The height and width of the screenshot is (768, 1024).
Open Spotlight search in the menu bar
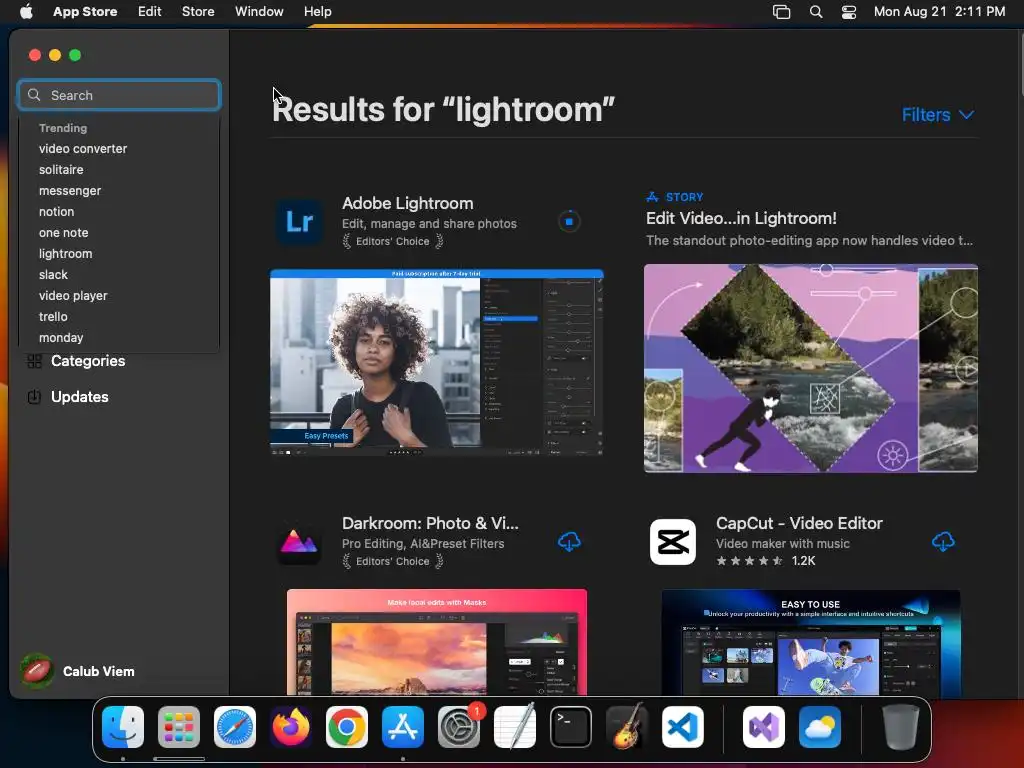[x=816, y=12]
